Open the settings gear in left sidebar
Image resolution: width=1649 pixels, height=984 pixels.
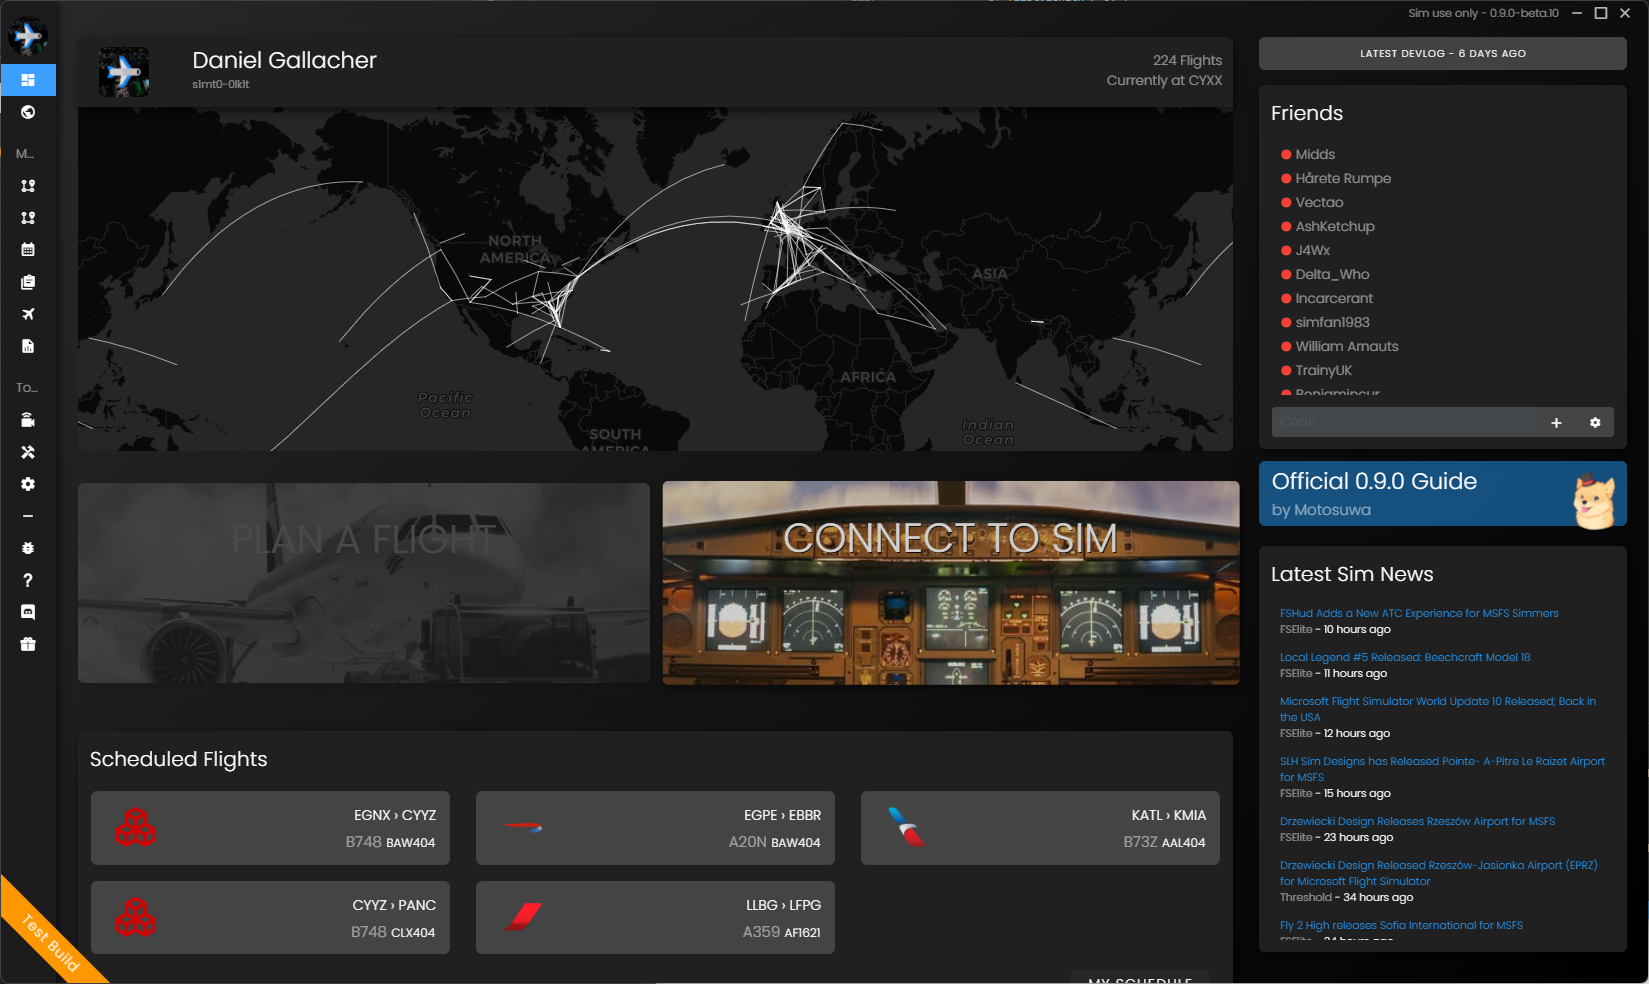point(28,484)
